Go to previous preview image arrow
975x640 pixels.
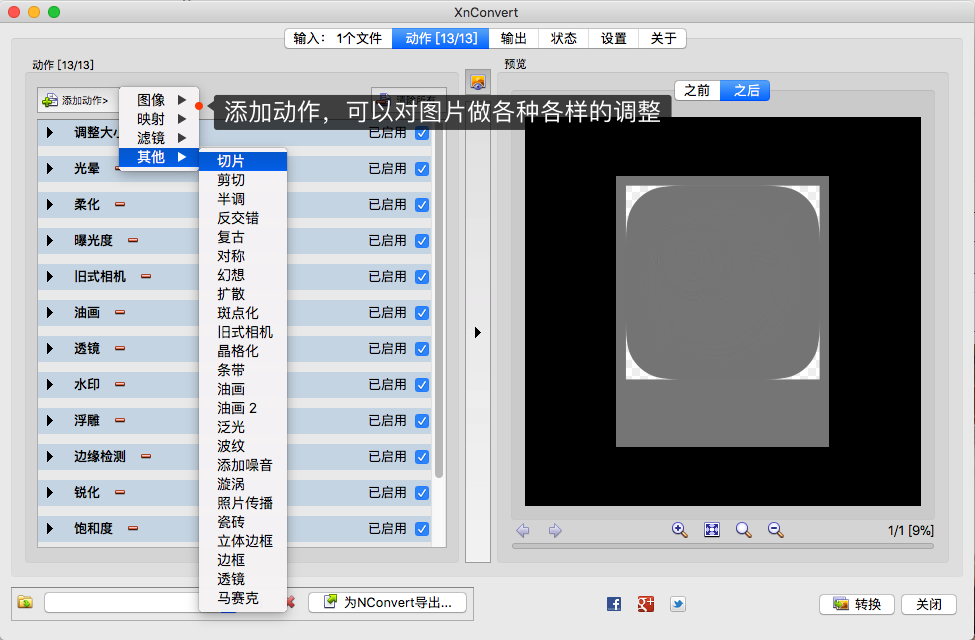click(x=523, y=531)
